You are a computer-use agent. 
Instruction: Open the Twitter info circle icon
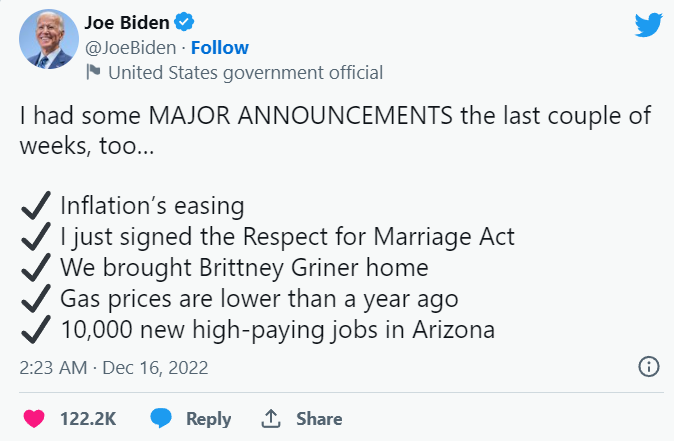[x=648, y=367]
